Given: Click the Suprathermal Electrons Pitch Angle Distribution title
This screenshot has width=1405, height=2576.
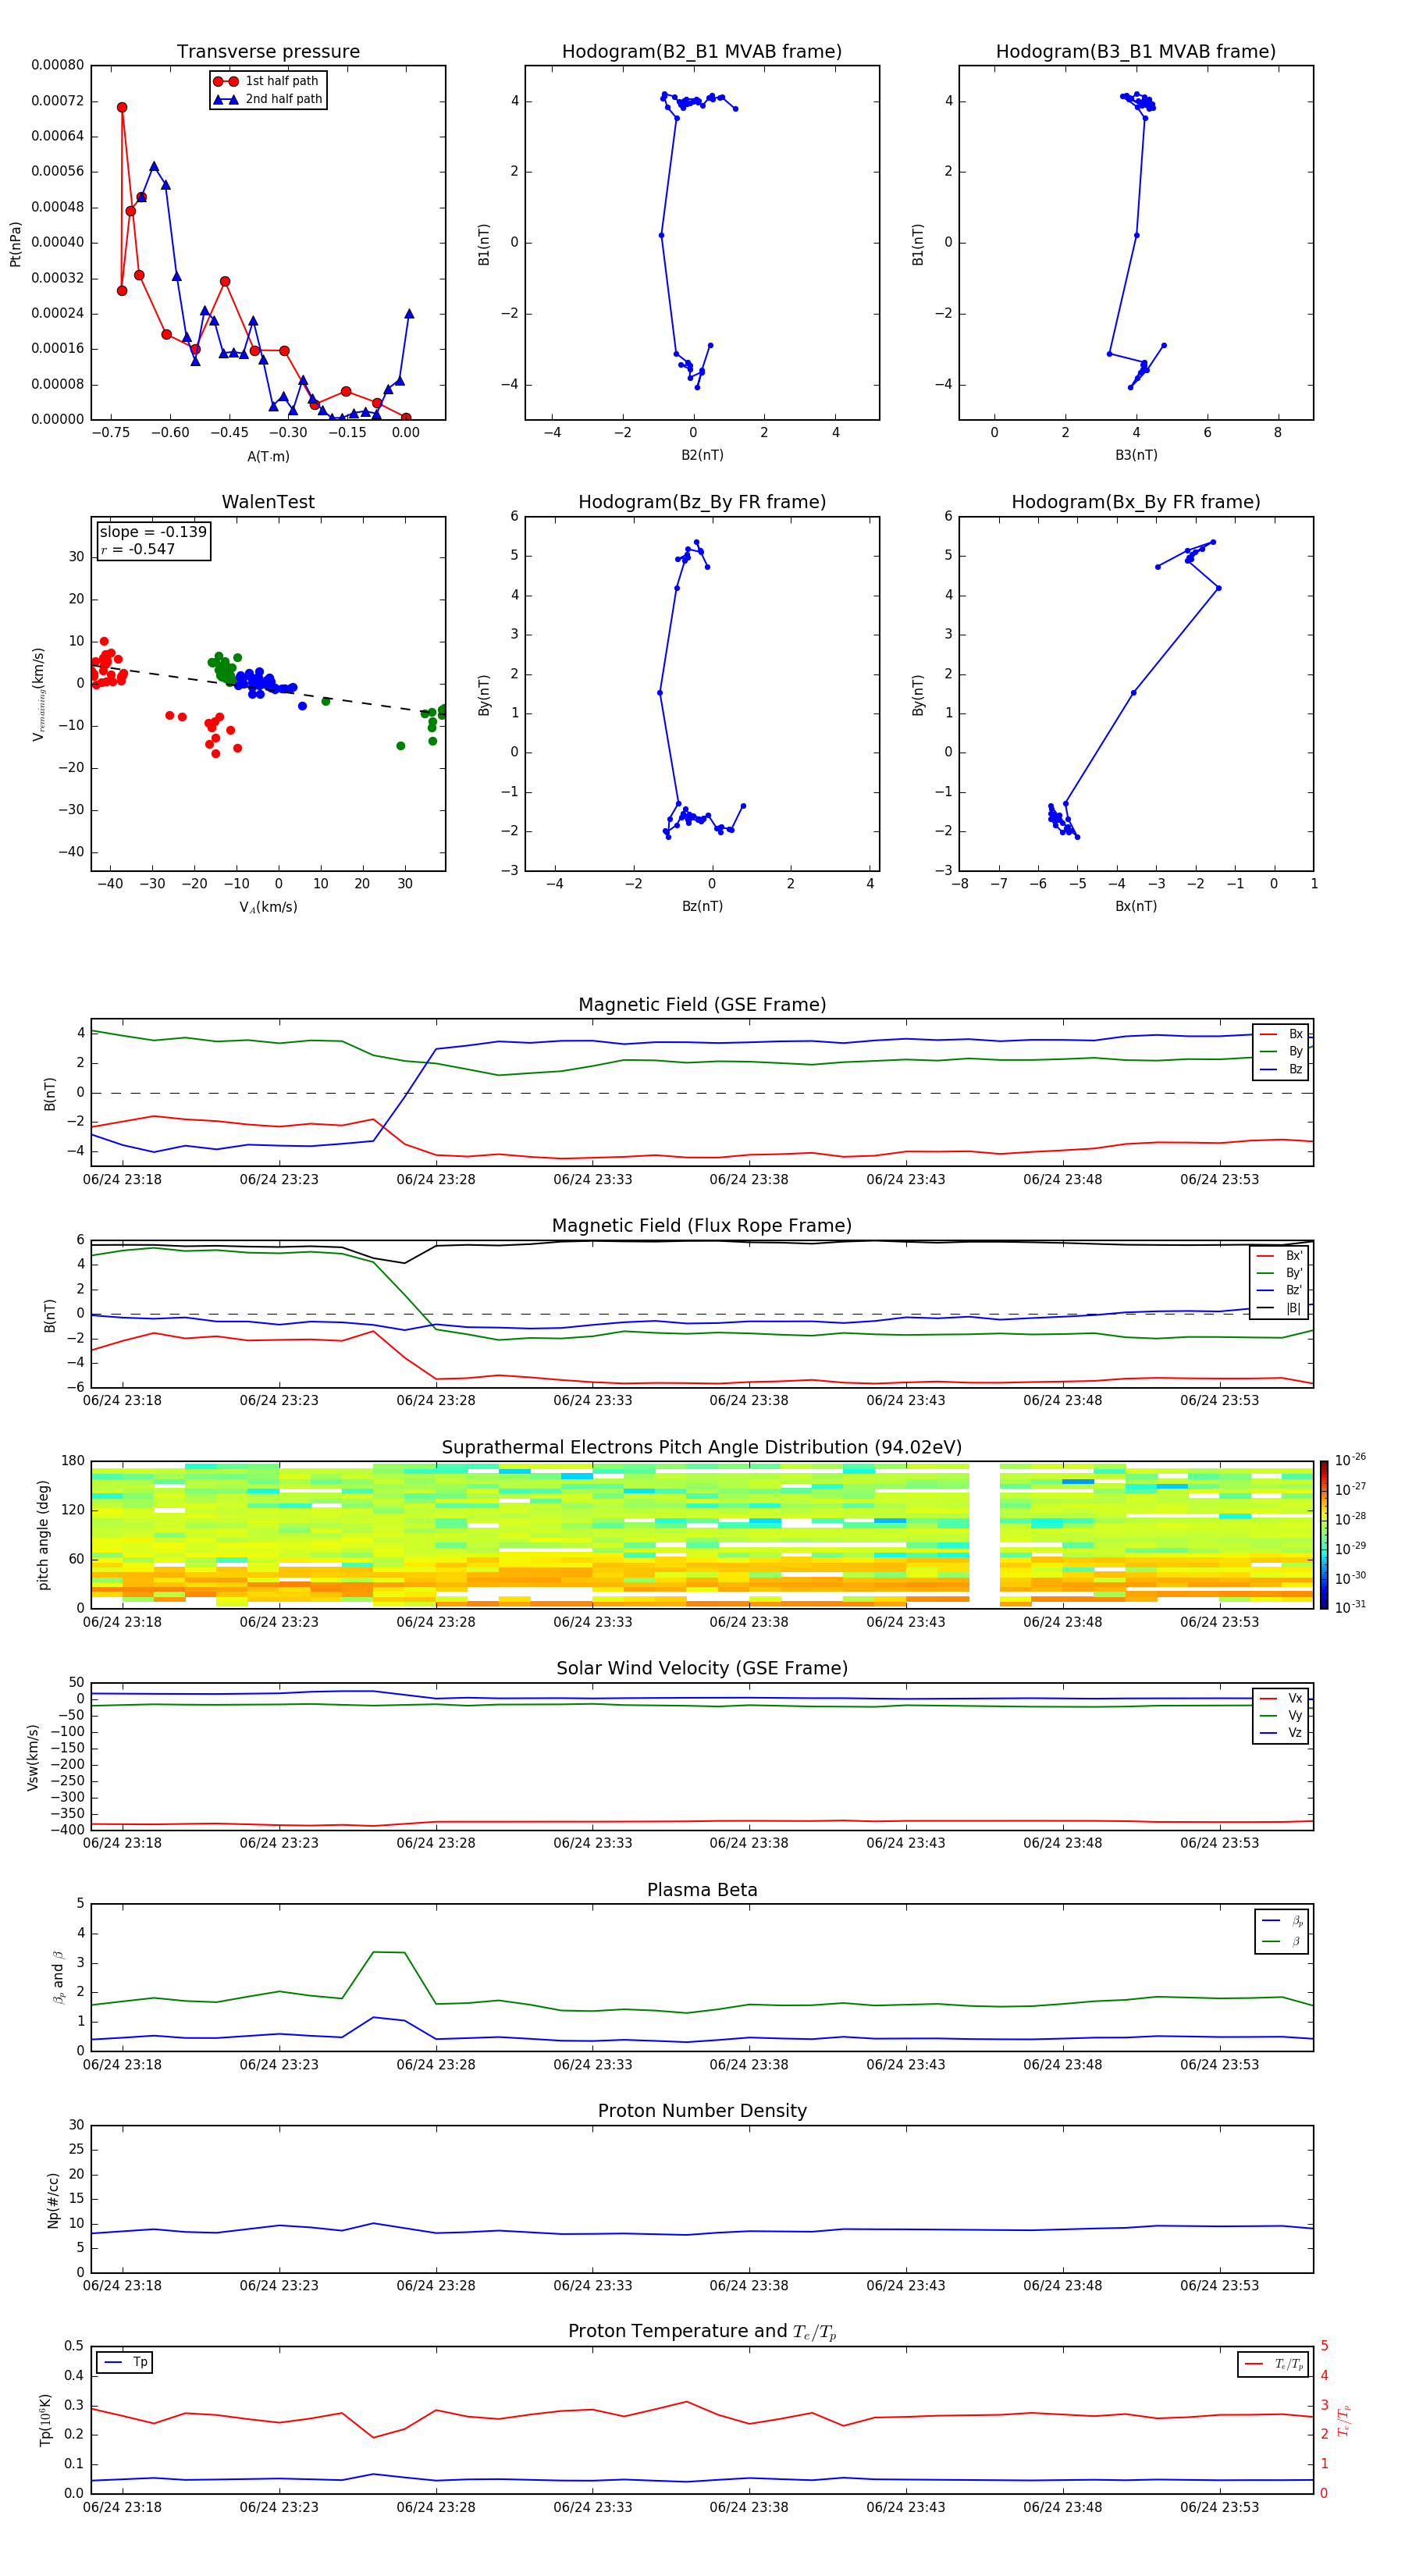Looking at the screenshot, I should tap(702, 1448).
